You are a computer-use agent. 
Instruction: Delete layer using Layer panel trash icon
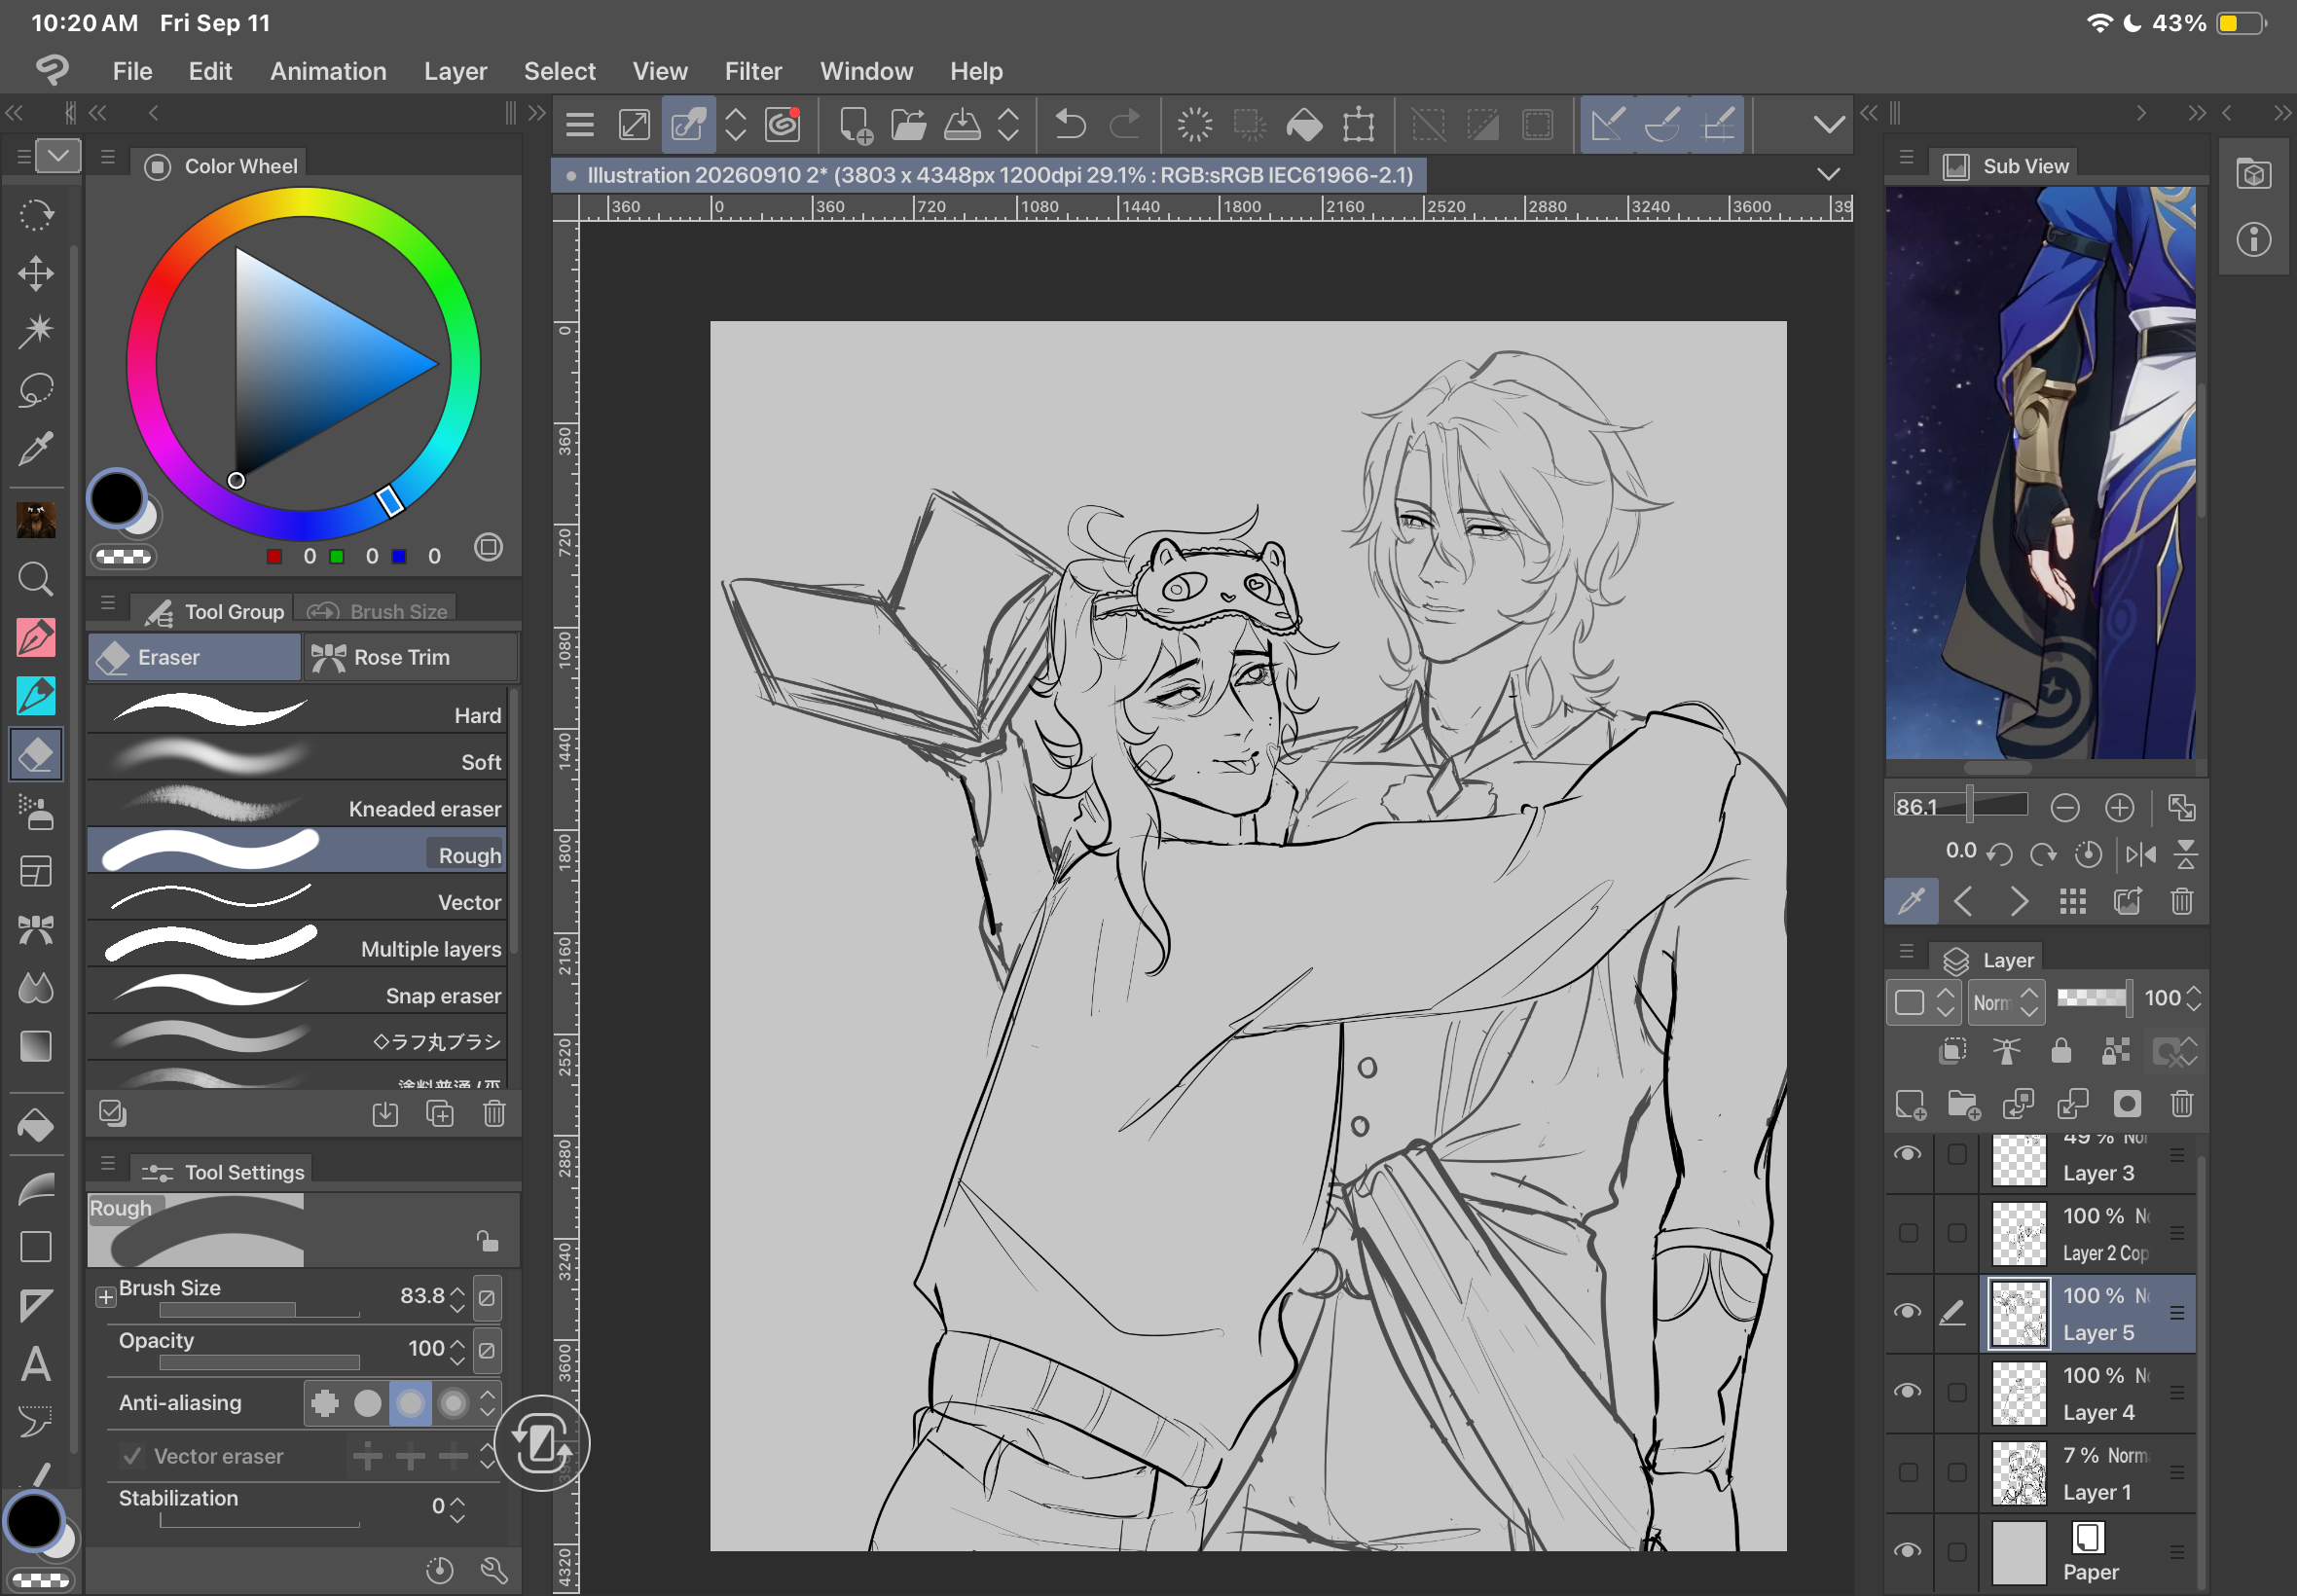2182,1103
